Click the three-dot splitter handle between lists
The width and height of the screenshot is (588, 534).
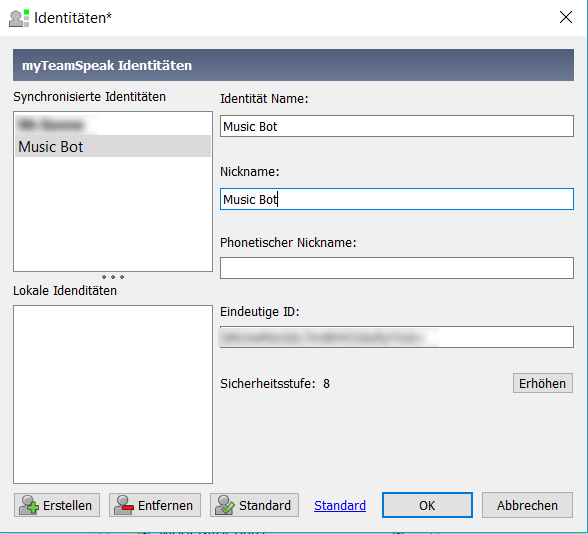pyautogui.click(x=113, y=277)
